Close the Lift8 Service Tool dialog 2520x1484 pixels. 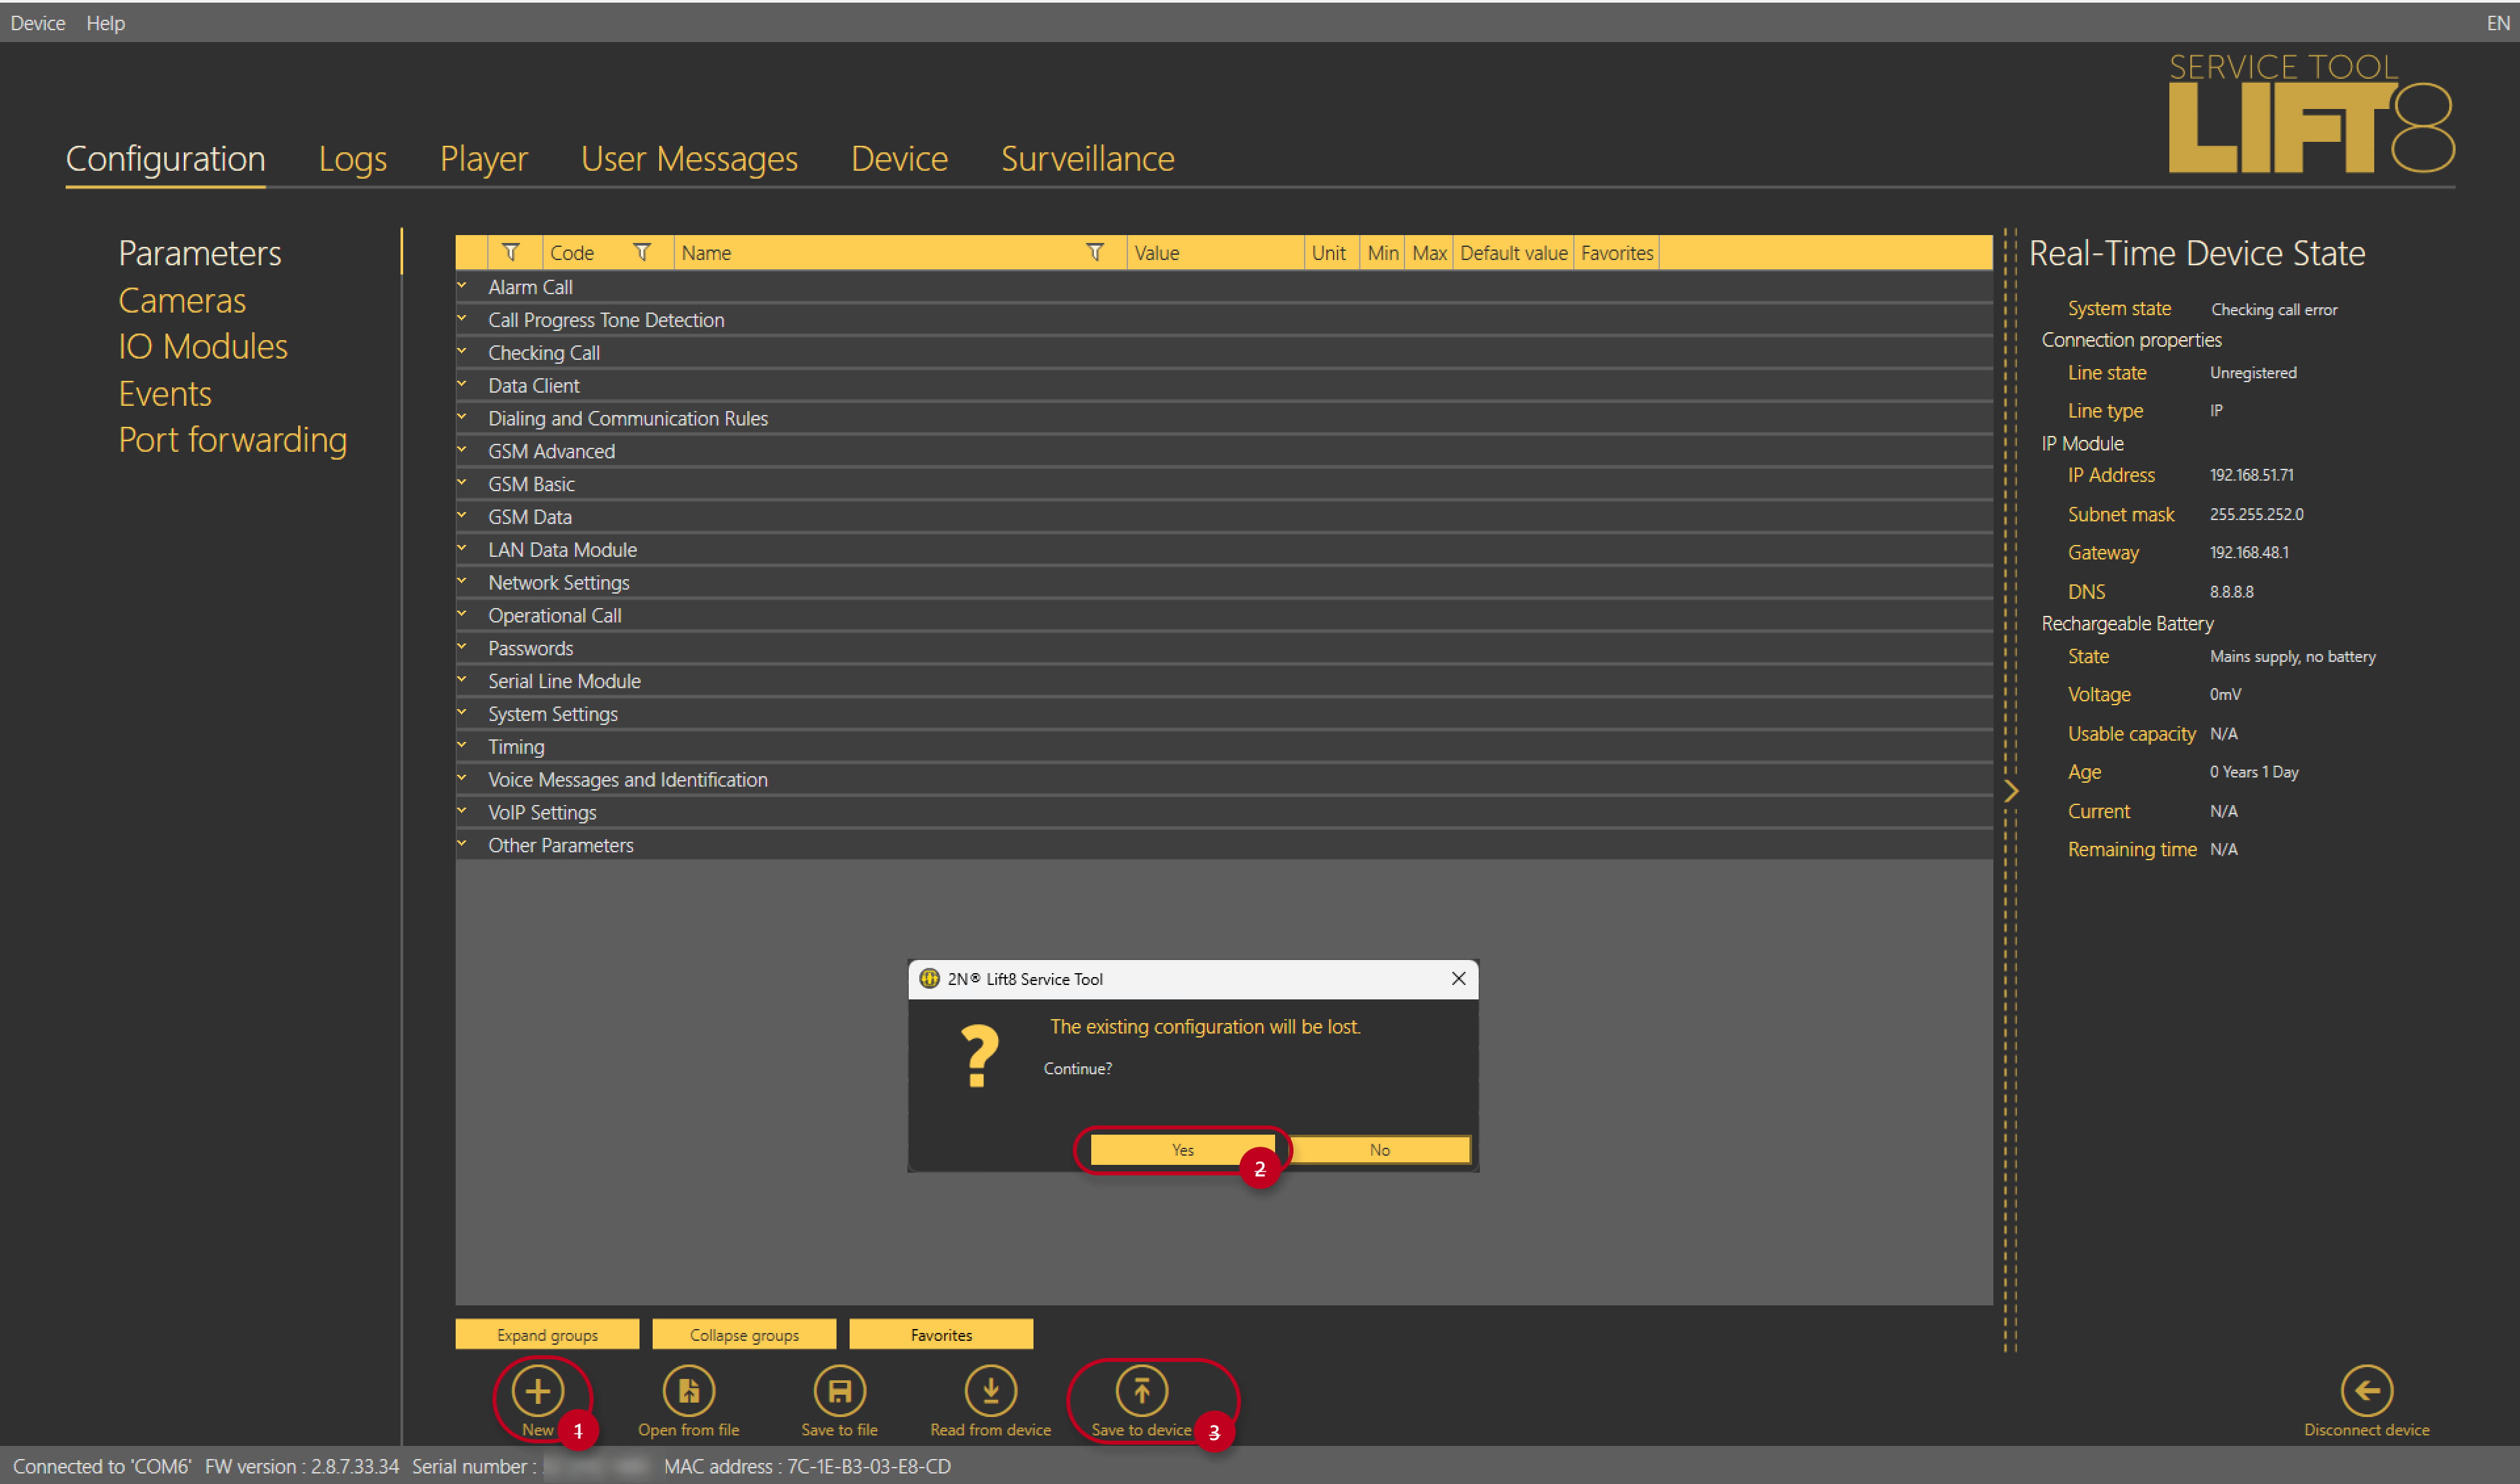[x=1459, y=979]
